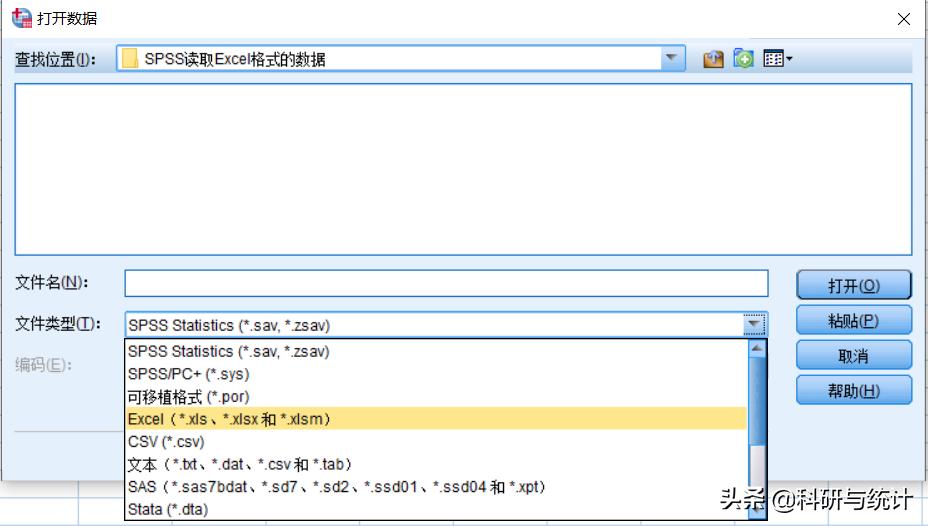Click into the file name input field
This screenshot has width=928, height=526.
[x=446, y=284]
